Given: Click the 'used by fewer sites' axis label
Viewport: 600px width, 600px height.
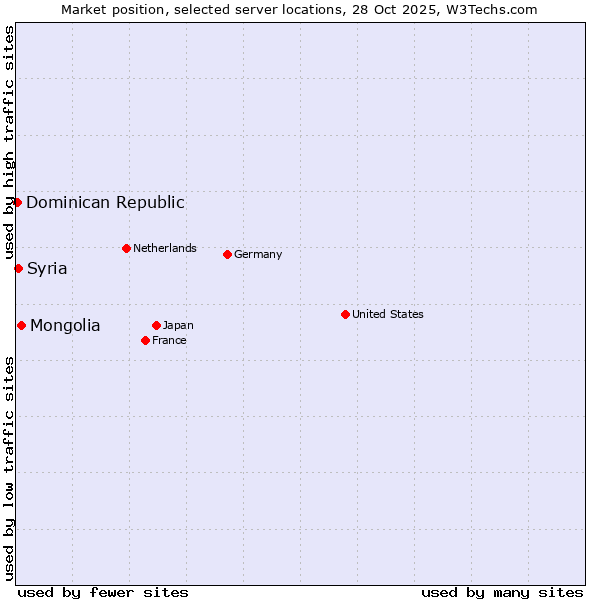Looking at the screenshot, I should point(103,592).
